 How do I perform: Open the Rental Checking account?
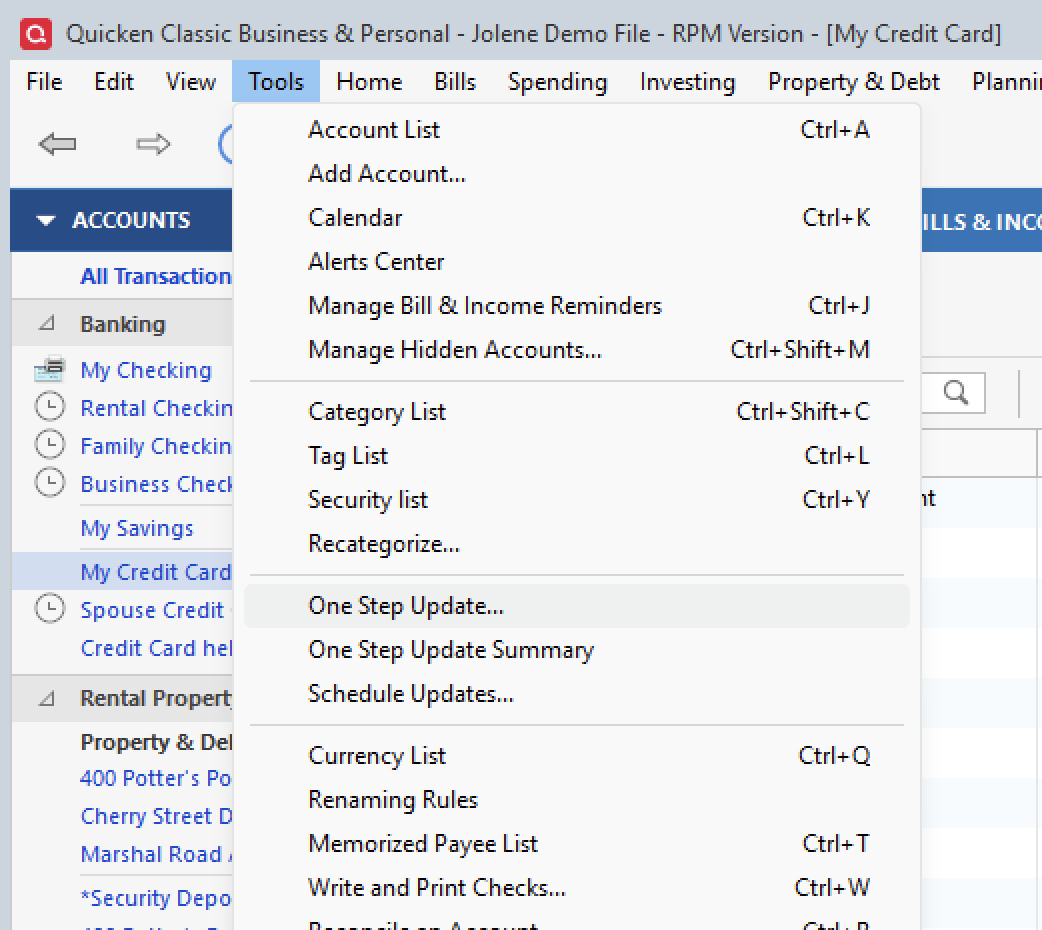[156, 407]
